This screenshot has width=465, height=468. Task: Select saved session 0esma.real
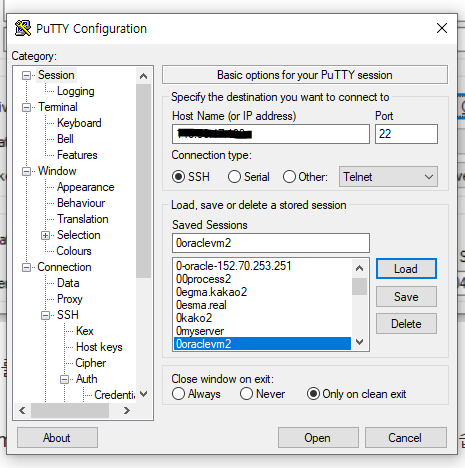262,305
